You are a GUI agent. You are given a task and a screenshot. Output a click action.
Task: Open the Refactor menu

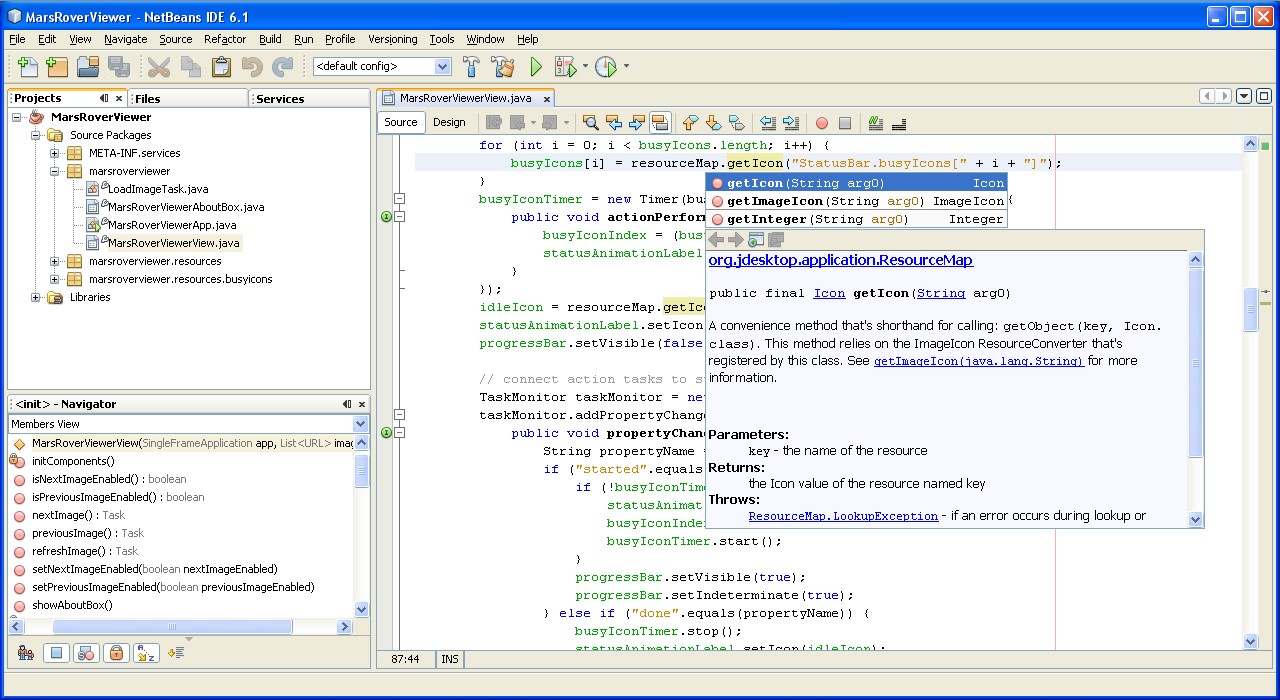tap(225, 39)
